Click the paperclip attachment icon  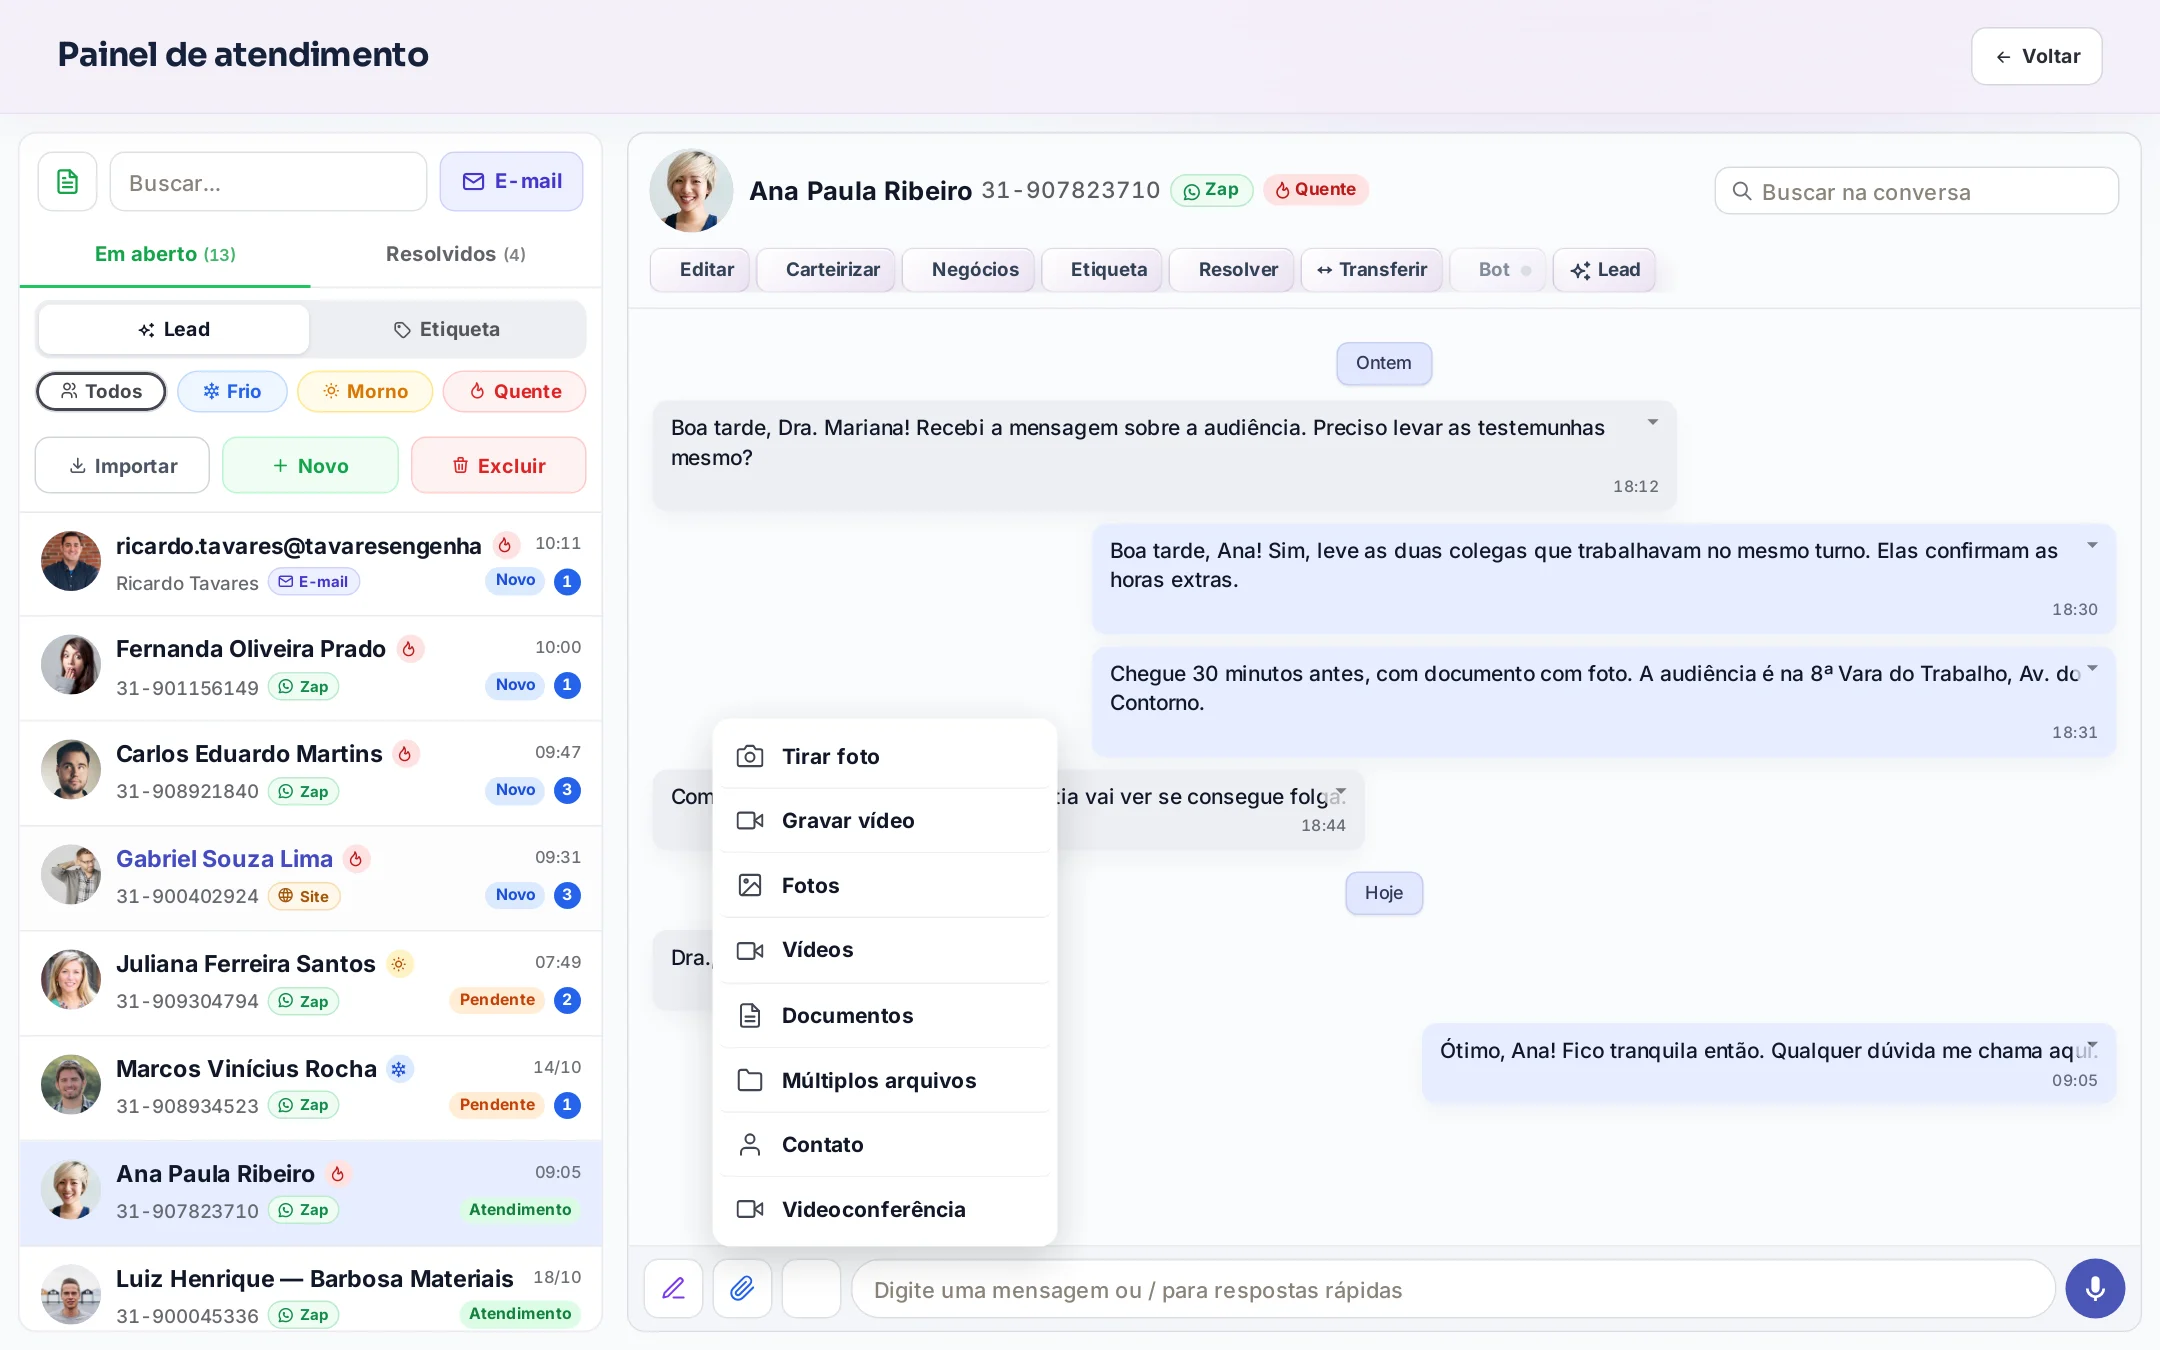pos(742,1288)
